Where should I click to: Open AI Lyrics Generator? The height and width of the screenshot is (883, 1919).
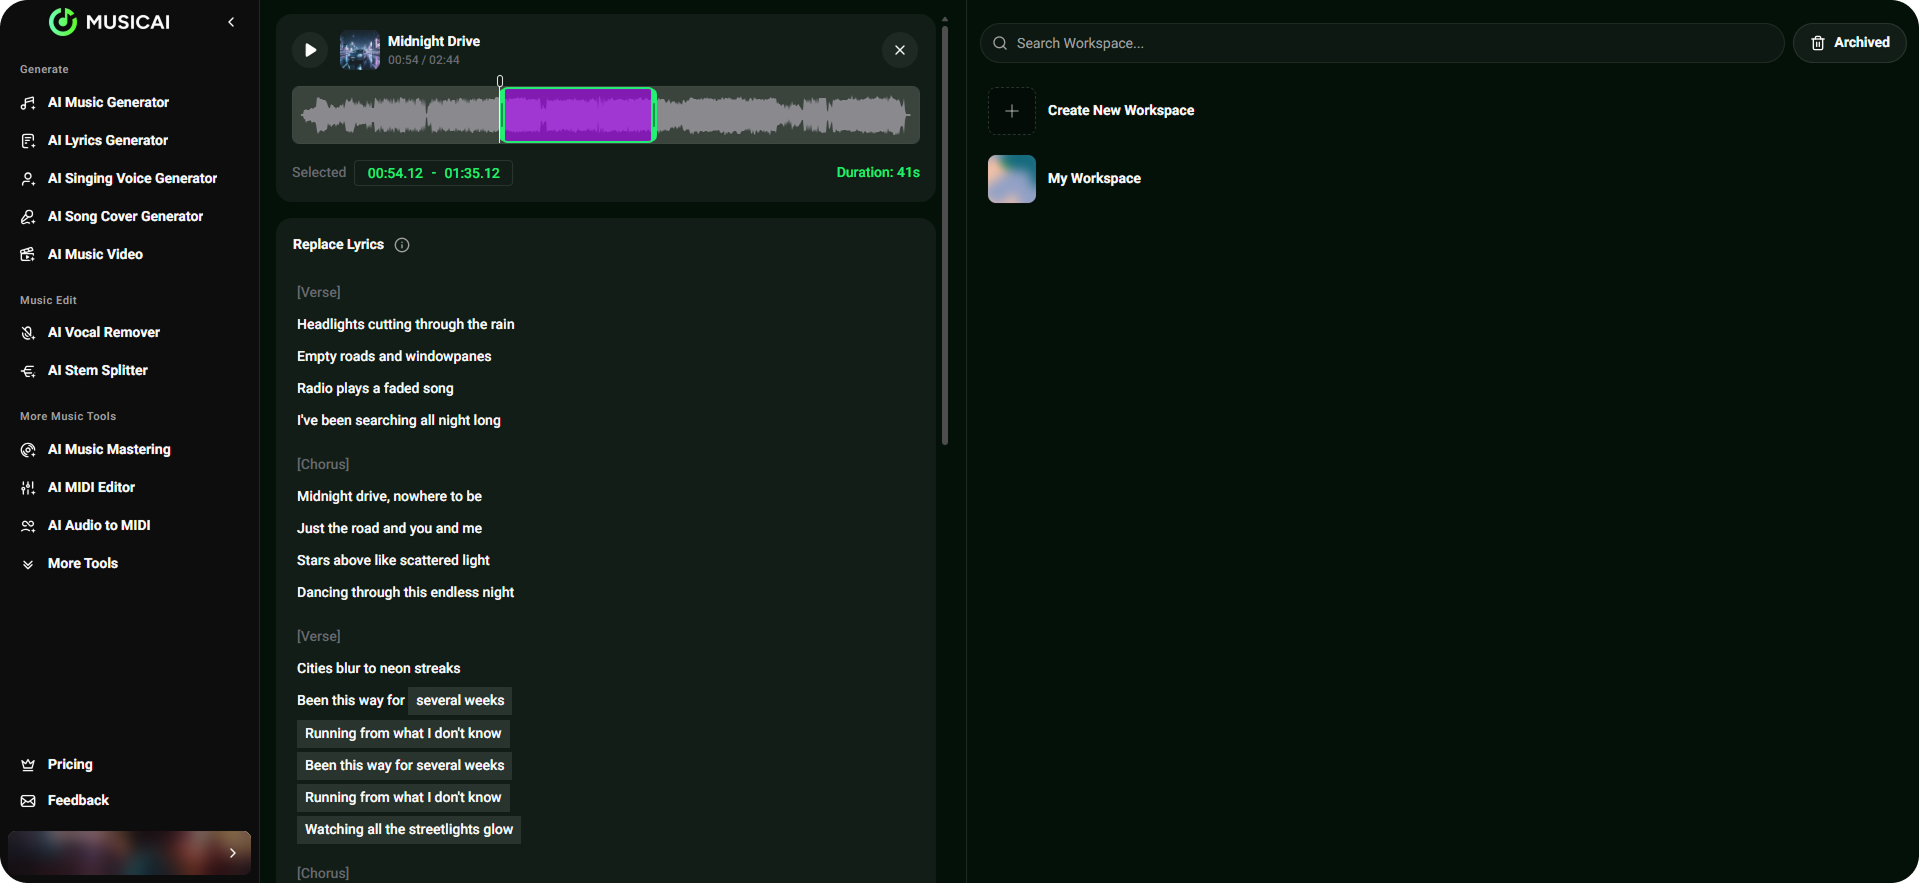point(107,140)
